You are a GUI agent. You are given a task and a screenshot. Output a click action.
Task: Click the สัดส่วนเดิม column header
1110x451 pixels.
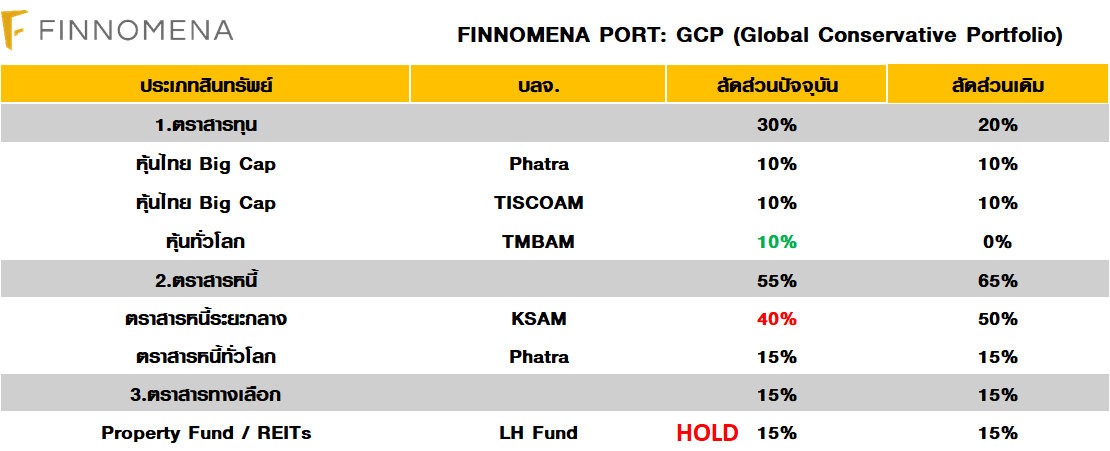point(997,85)
